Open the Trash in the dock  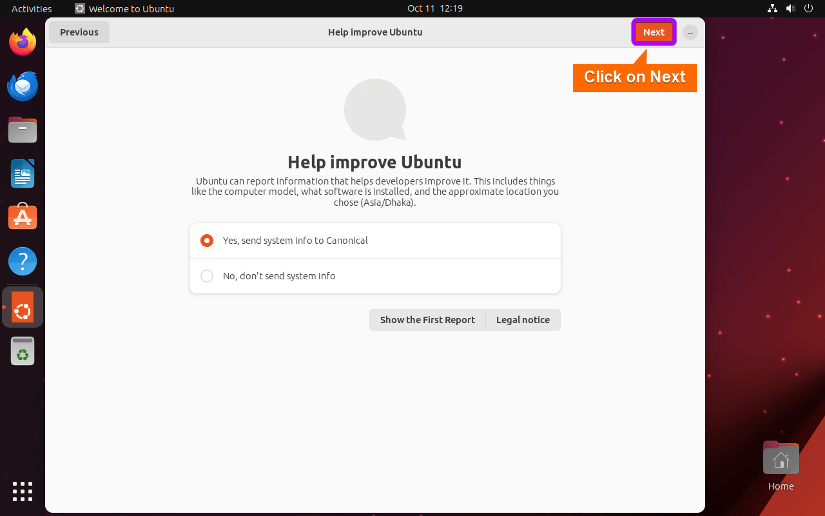point(22,351)
